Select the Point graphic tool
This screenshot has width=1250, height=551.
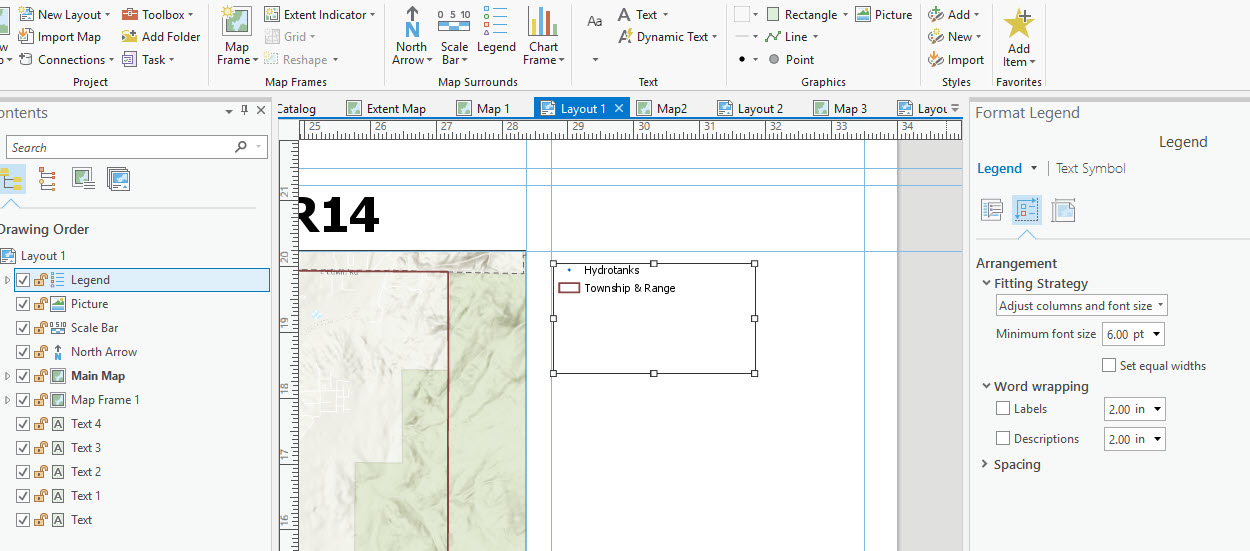point(790,59)
